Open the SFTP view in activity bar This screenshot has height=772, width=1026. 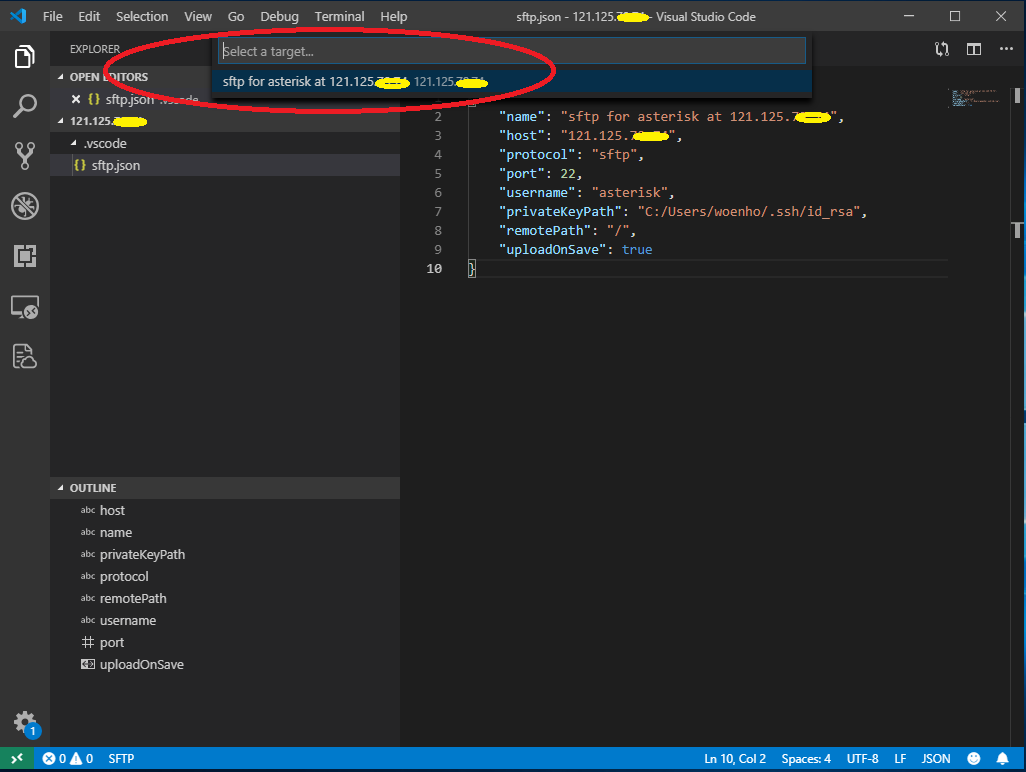25,357
